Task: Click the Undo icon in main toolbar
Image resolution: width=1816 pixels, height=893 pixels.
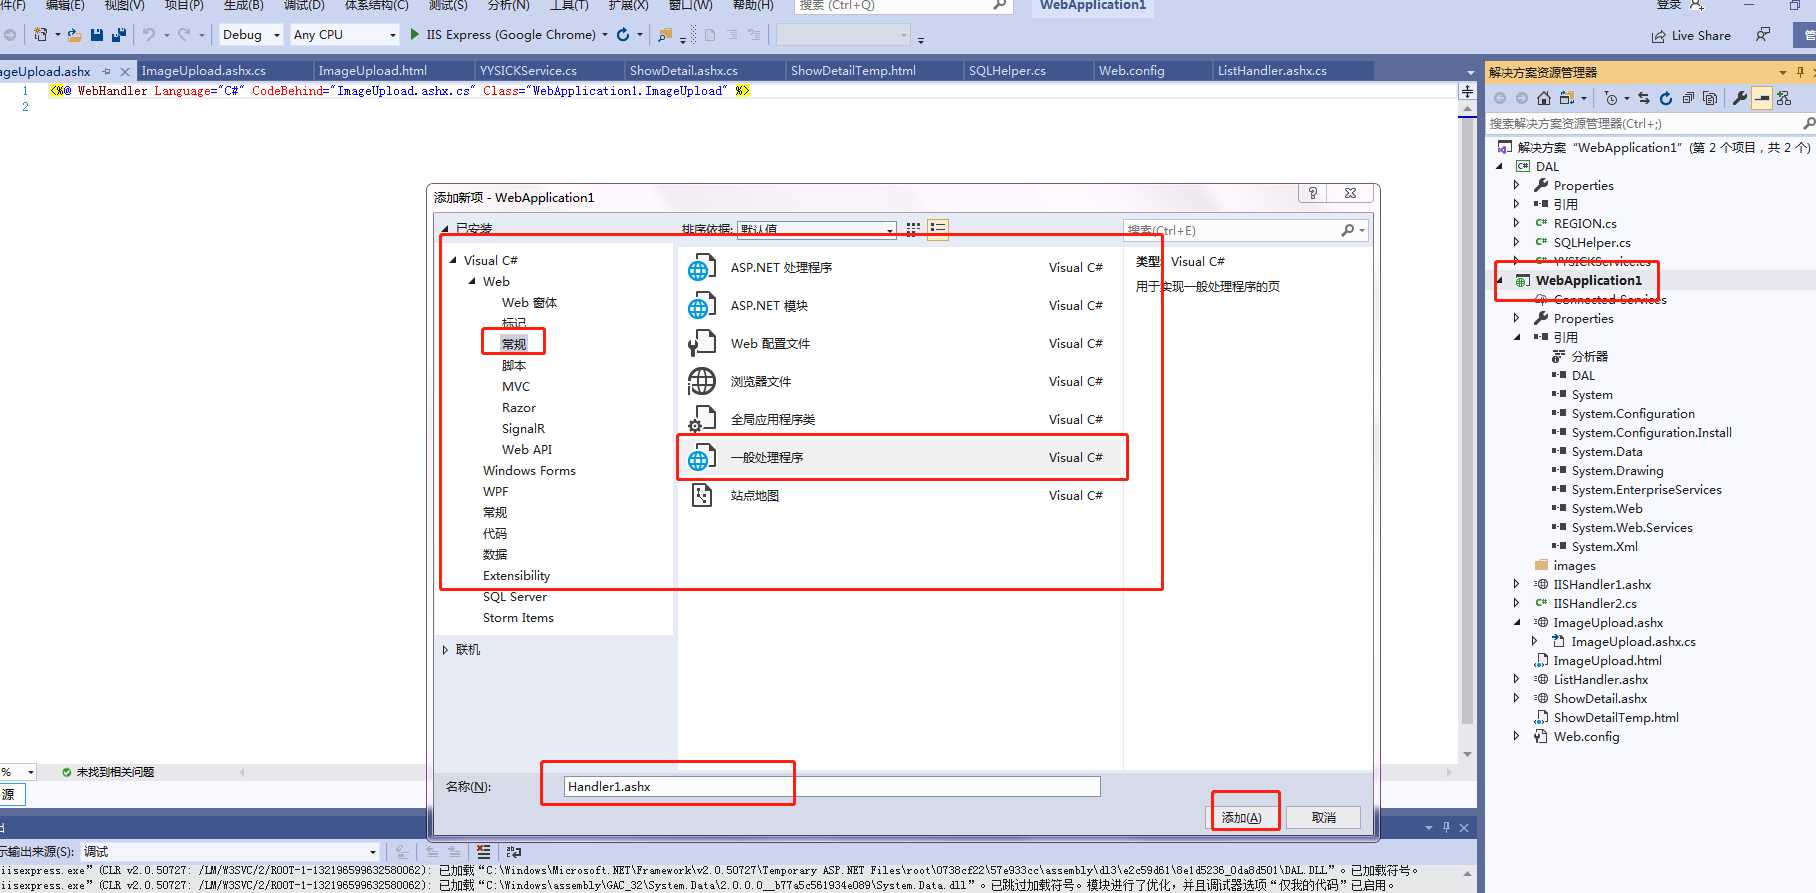Action: pos(149,35)
